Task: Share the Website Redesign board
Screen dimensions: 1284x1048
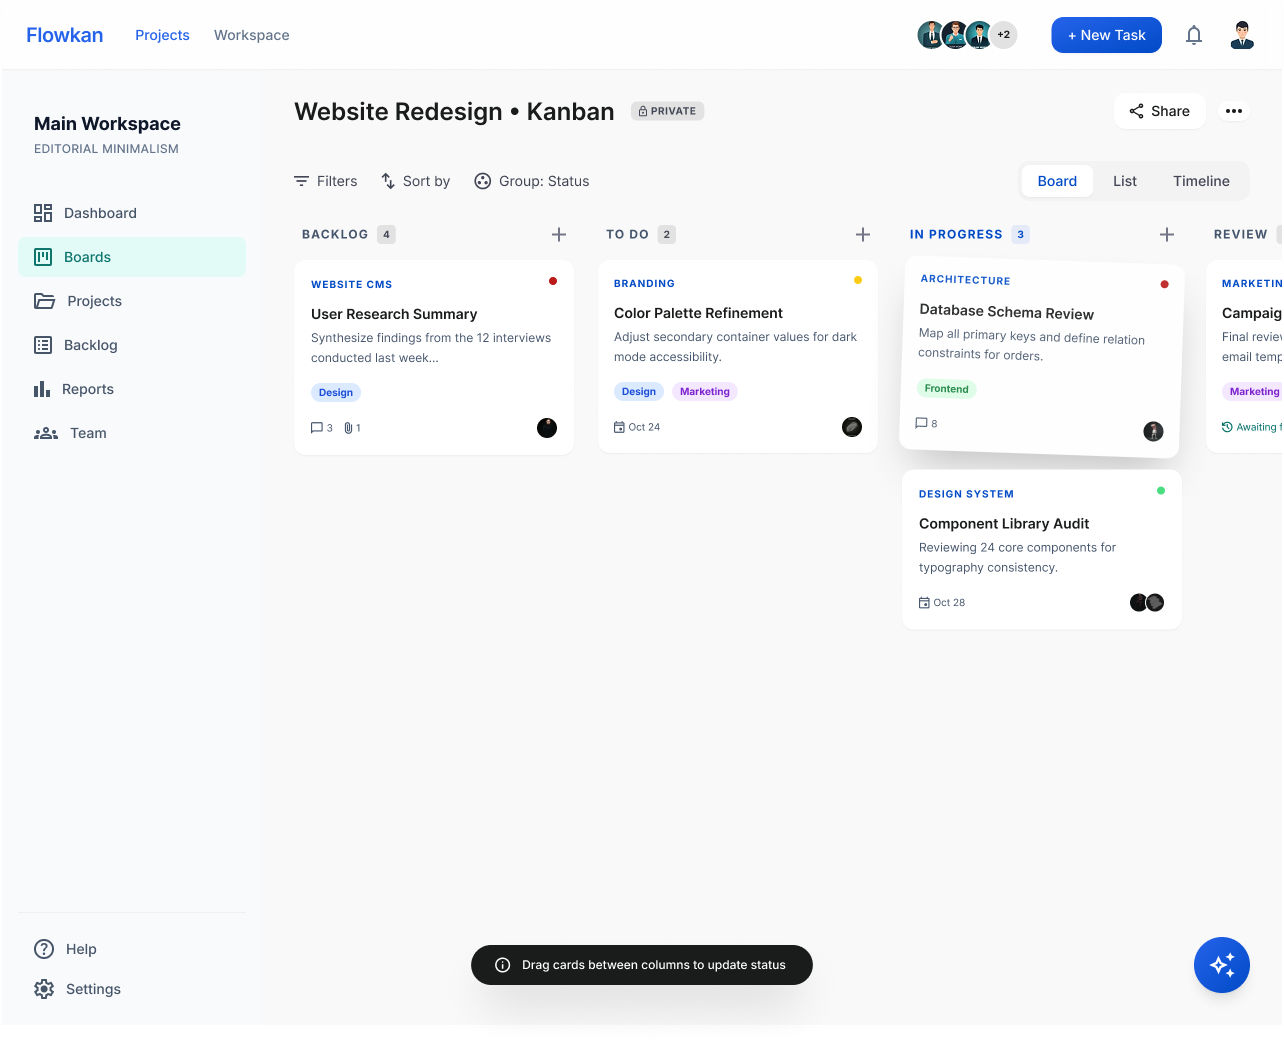Action: (1159, 111)
